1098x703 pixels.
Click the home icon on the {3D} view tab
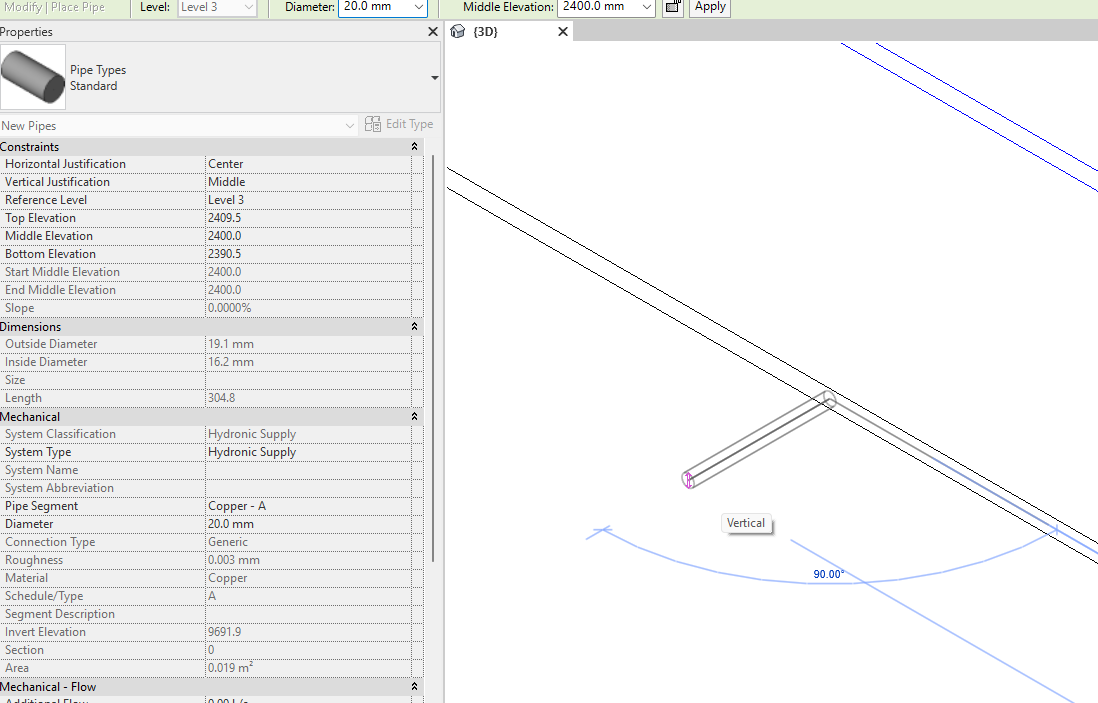pos(458,31)
